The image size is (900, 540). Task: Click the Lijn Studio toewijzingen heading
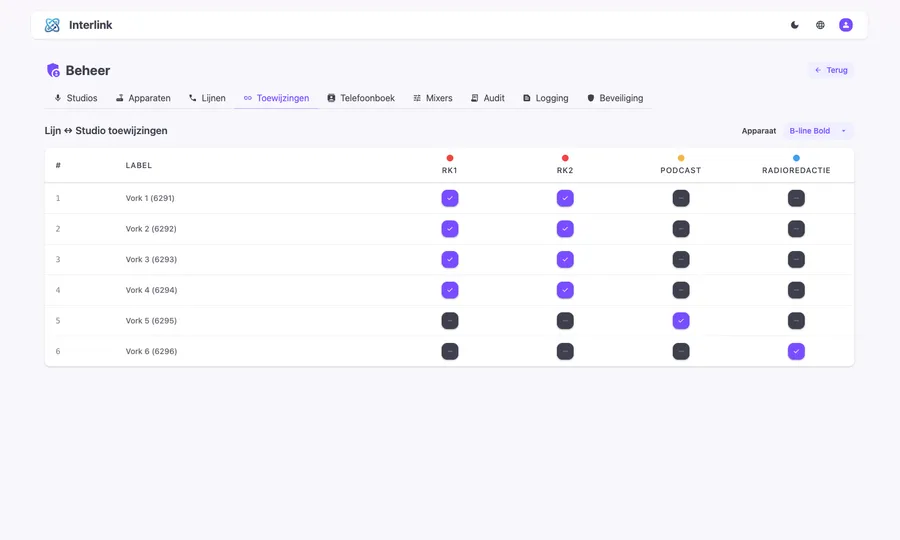[x=106, y=131]
